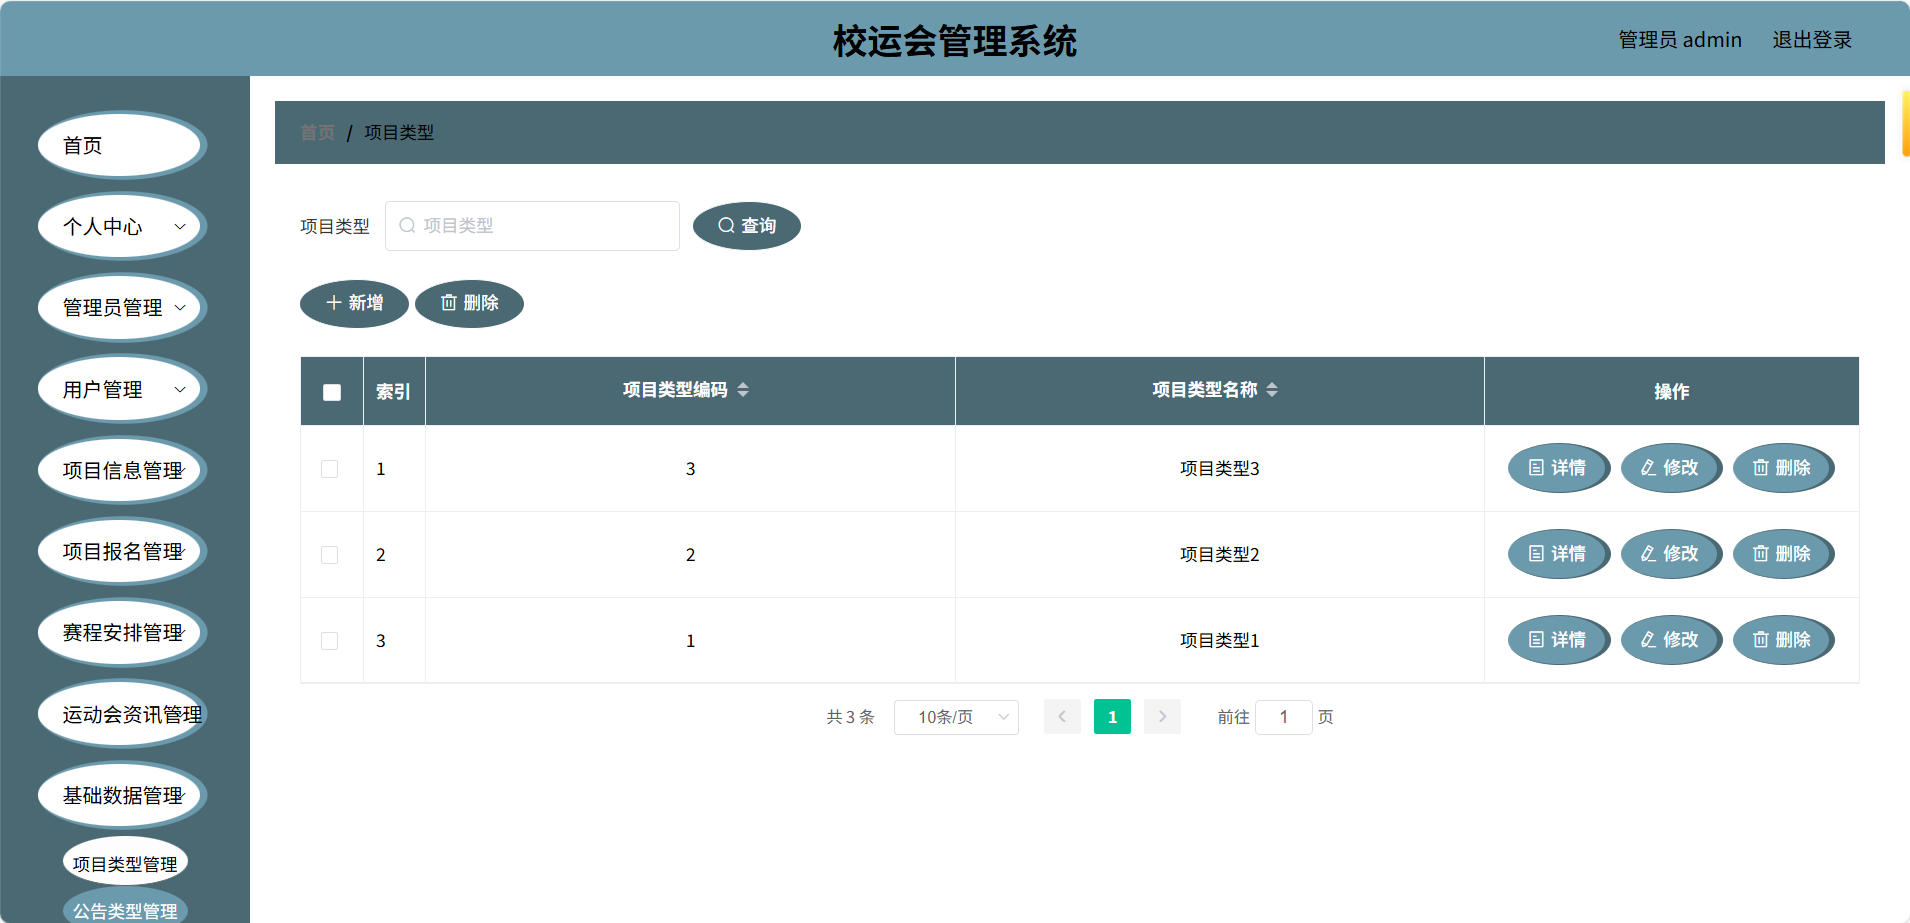Modify the 项目类型1 row

coord(1670,640)
